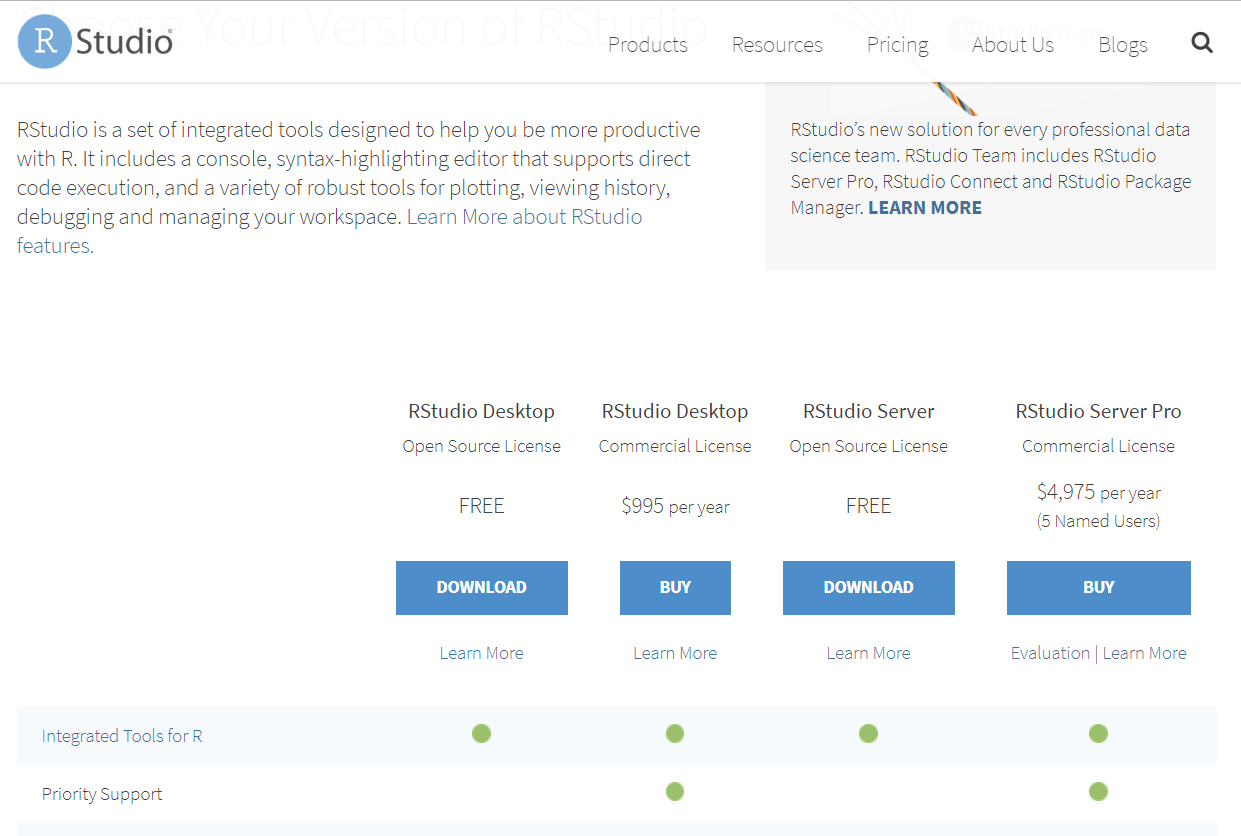Screen dimensions: 1241x836
Task: Open the search magnifier icon
Action: [x=1202, y=43]
